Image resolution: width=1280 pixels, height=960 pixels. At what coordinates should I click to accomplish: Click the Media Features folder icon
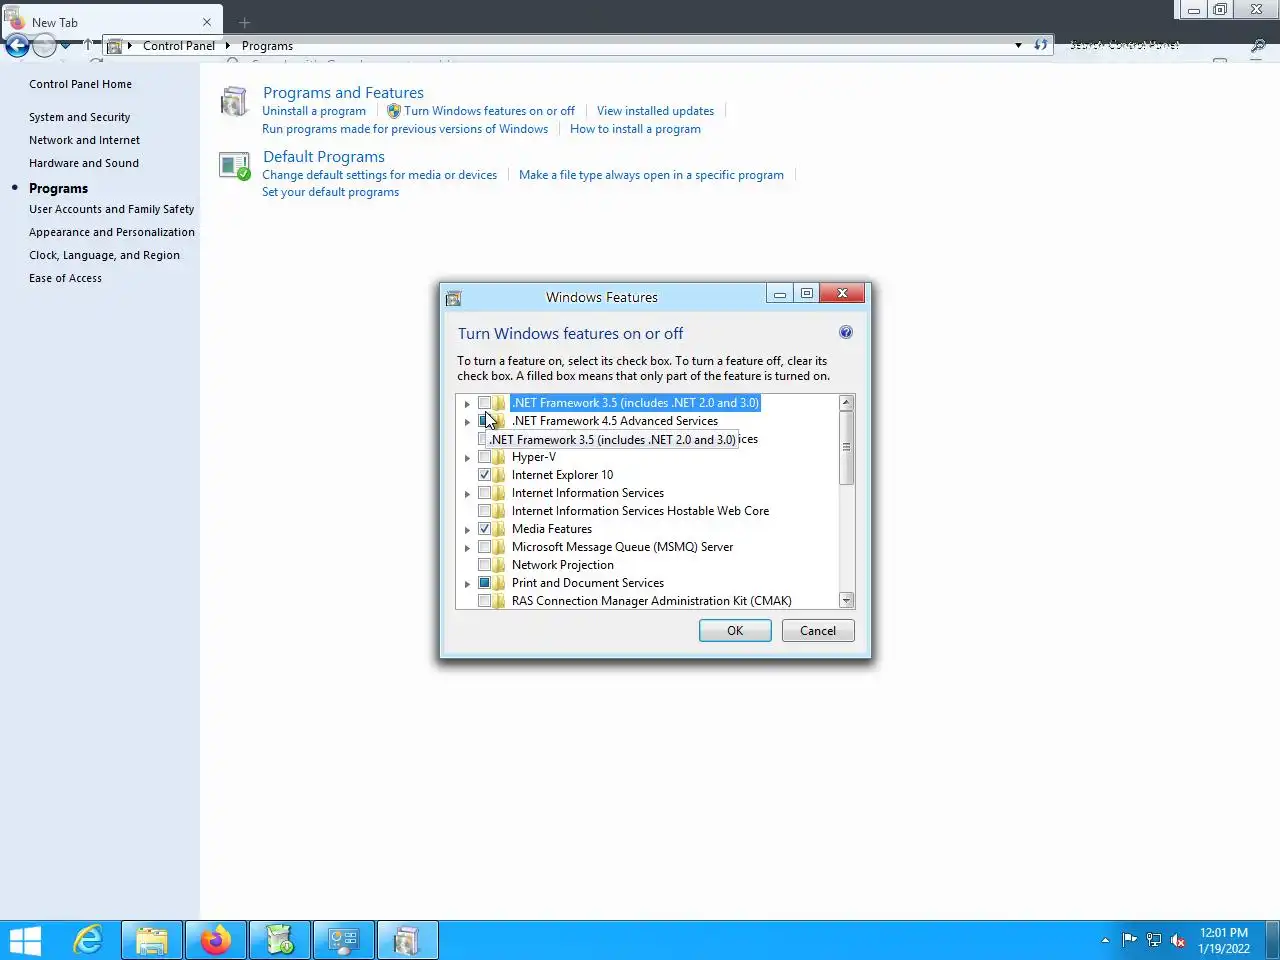point(498,529)
